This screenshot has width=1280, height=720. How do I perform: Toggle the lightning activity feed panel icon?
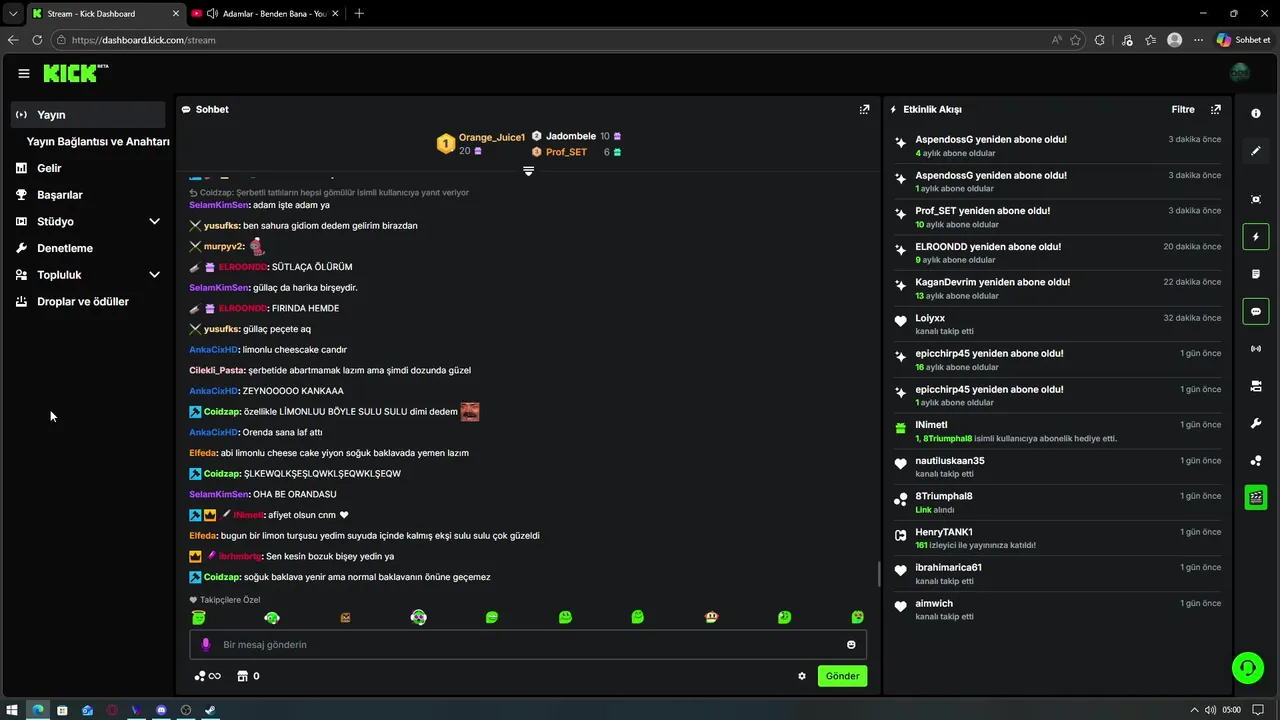(1256, 237)
